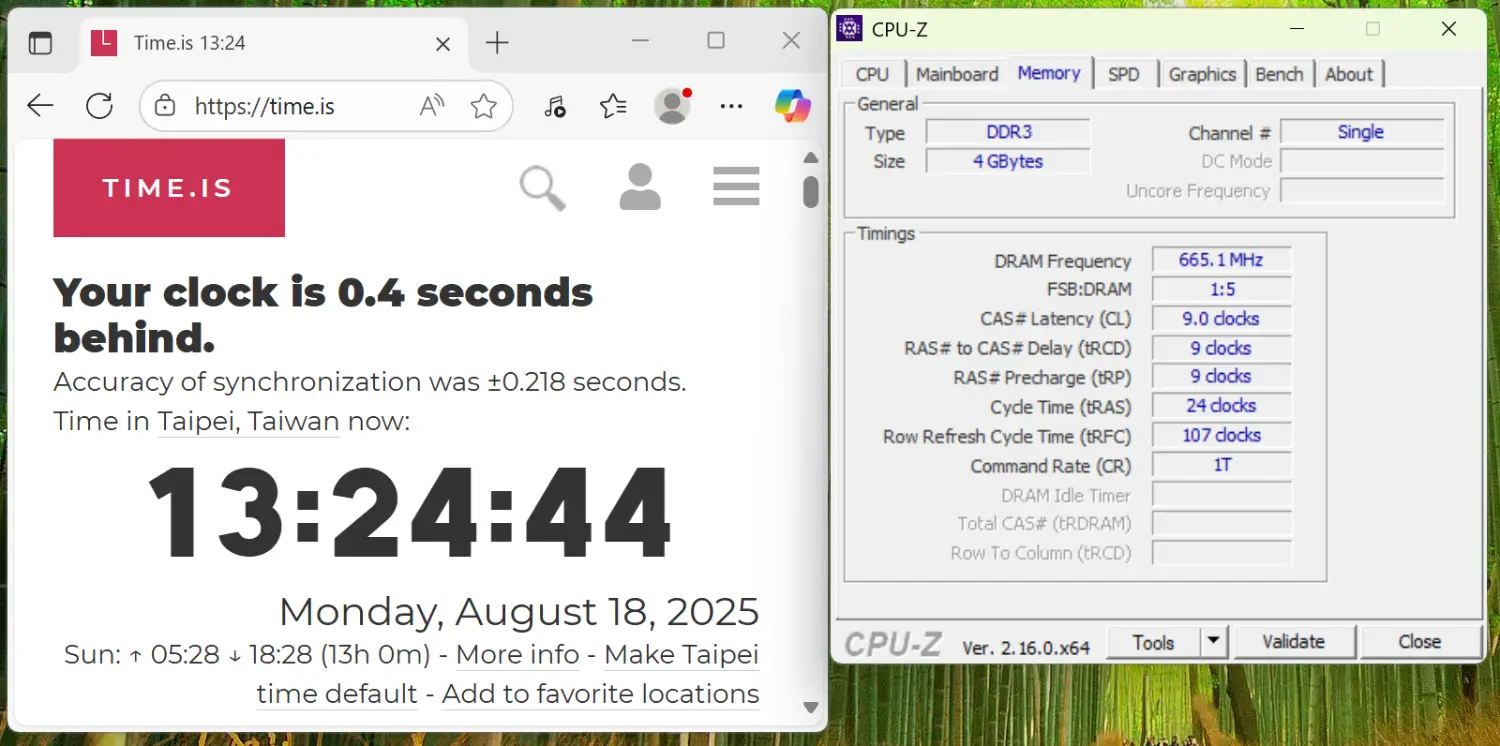
Task: Click the 9.0 clocks CAS latency value
Action: pos(1221,319)
